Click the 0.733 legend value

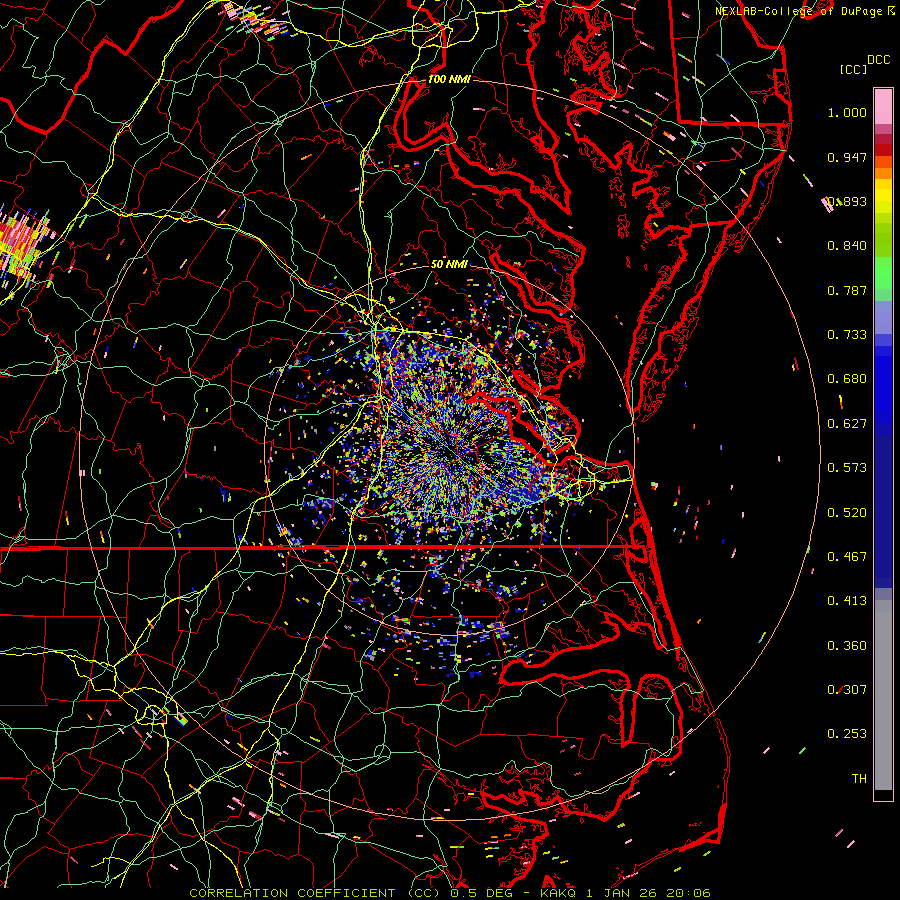click(847, 335)
